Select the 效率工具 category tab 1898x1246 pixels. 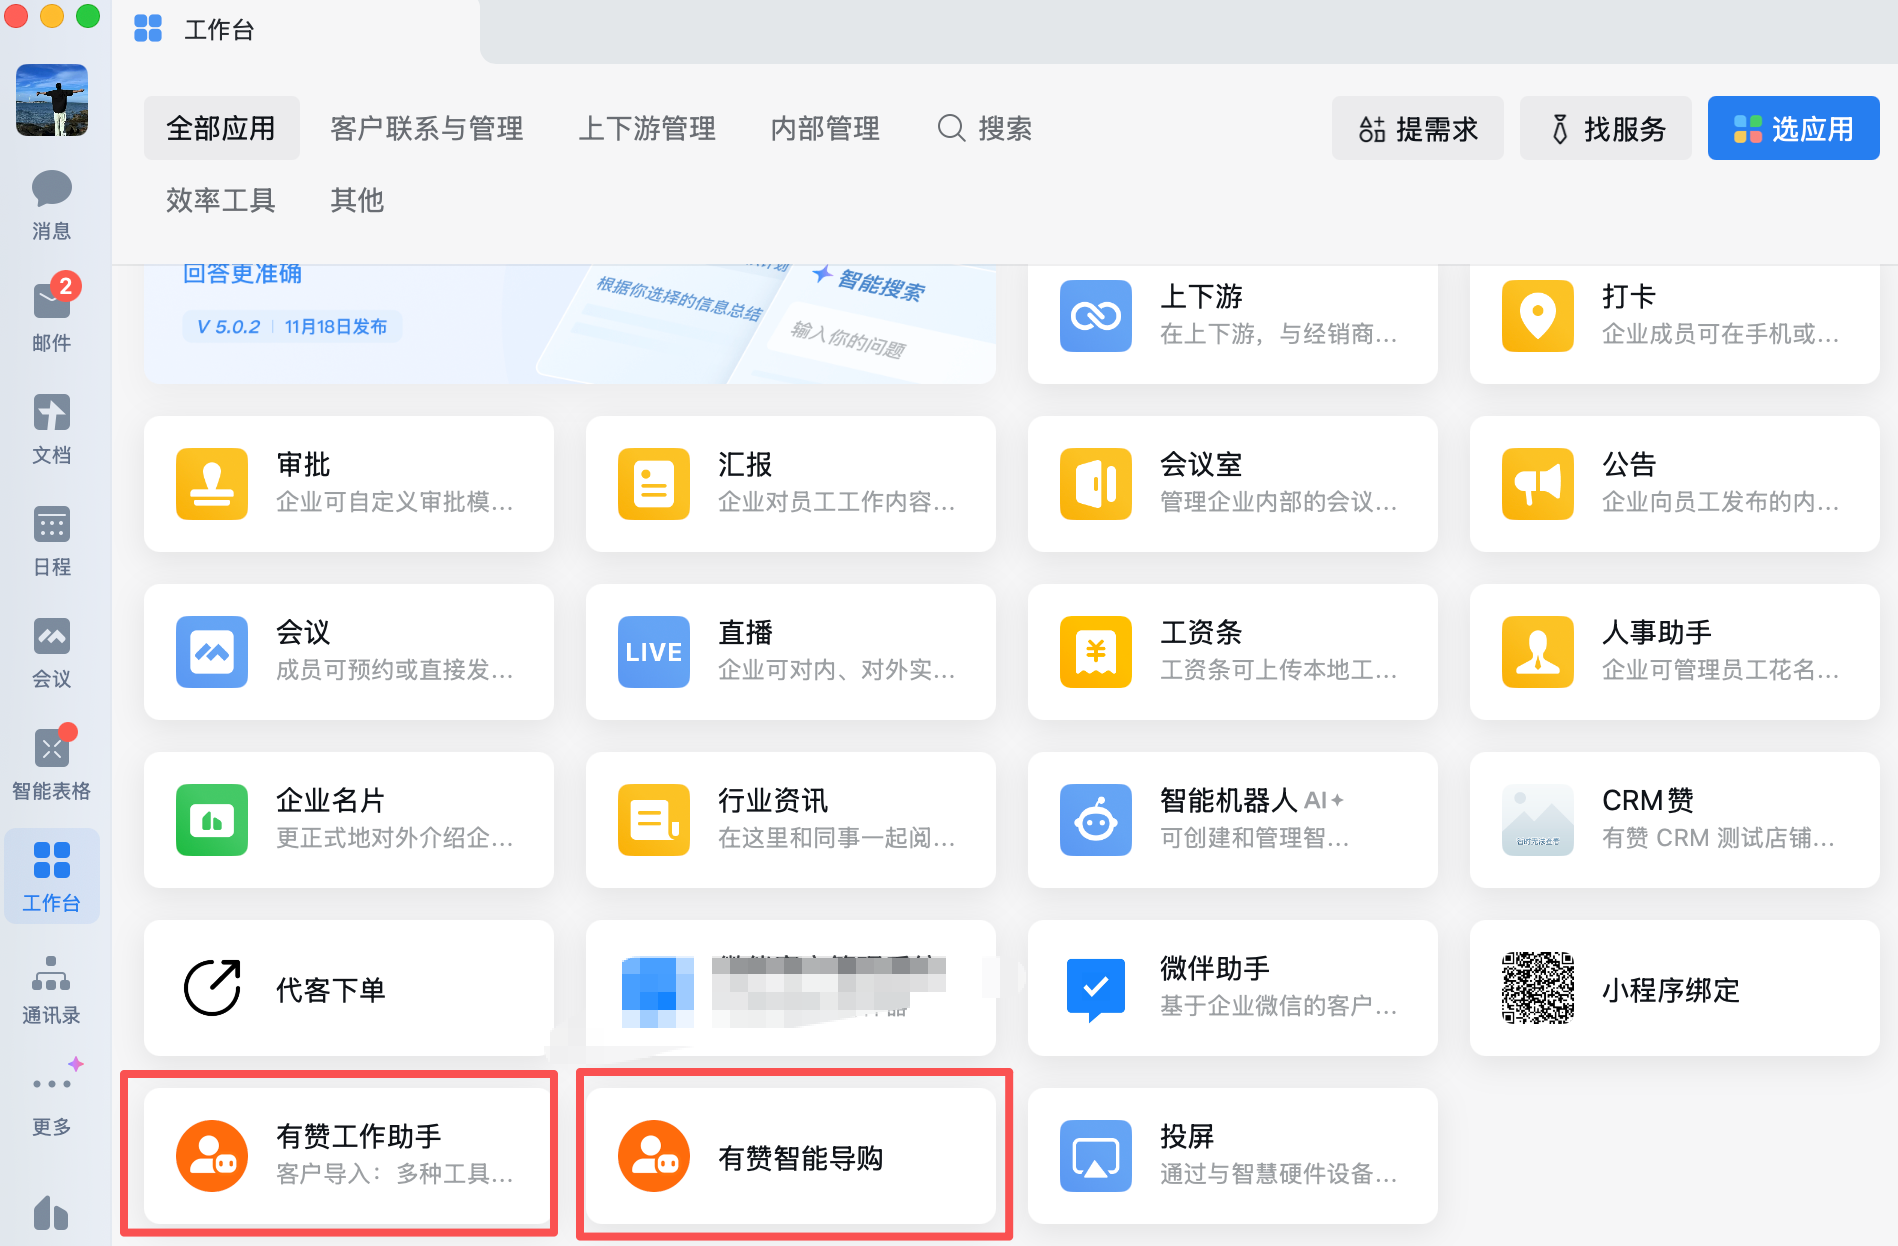[221, 200]
